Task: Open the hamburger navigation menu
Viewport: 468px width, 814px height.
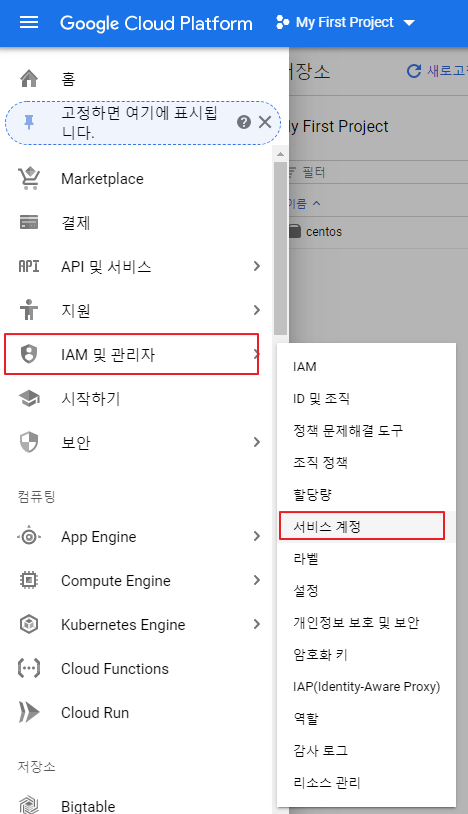Action: pos(29,23)
